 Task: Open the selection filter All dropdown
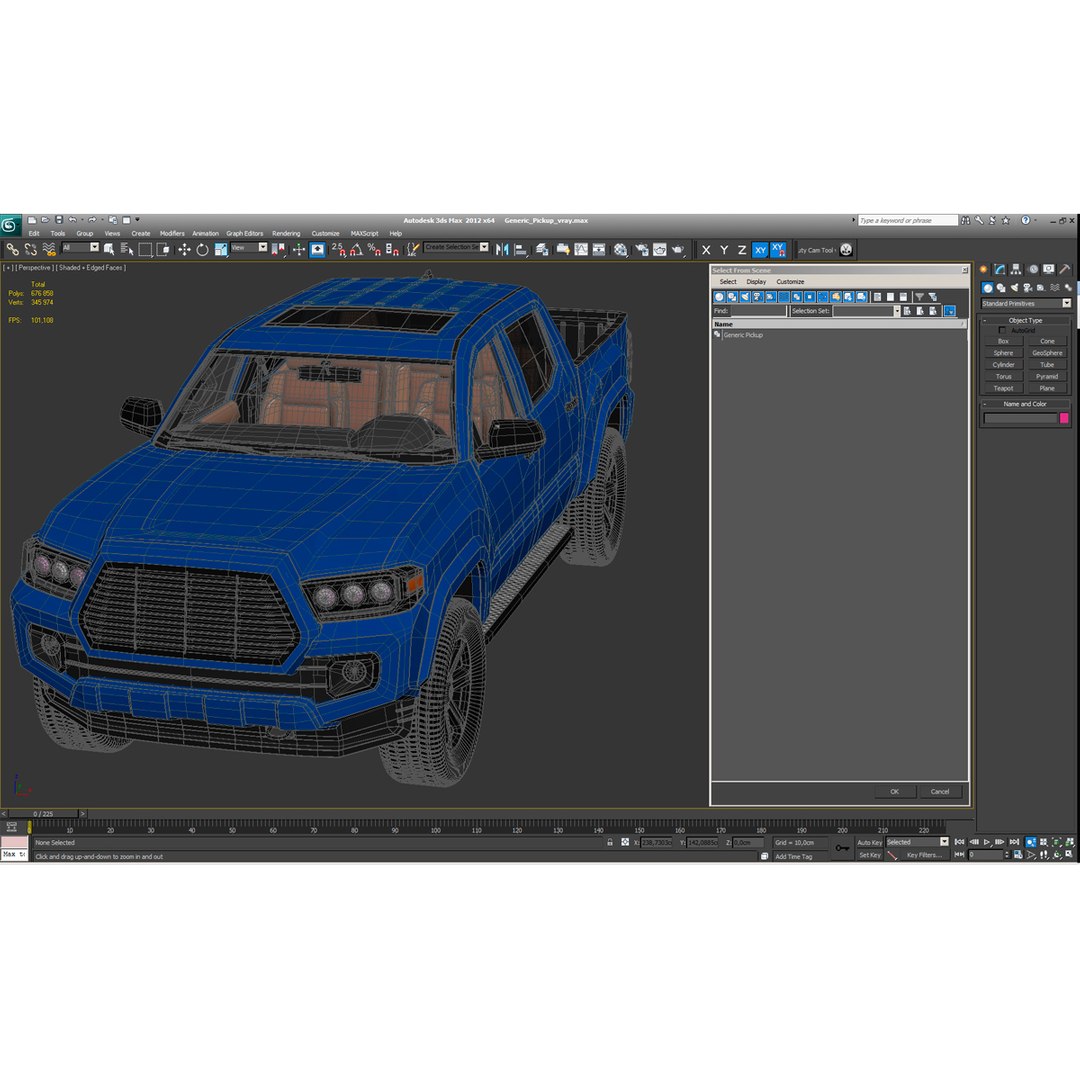coord(81,247)
